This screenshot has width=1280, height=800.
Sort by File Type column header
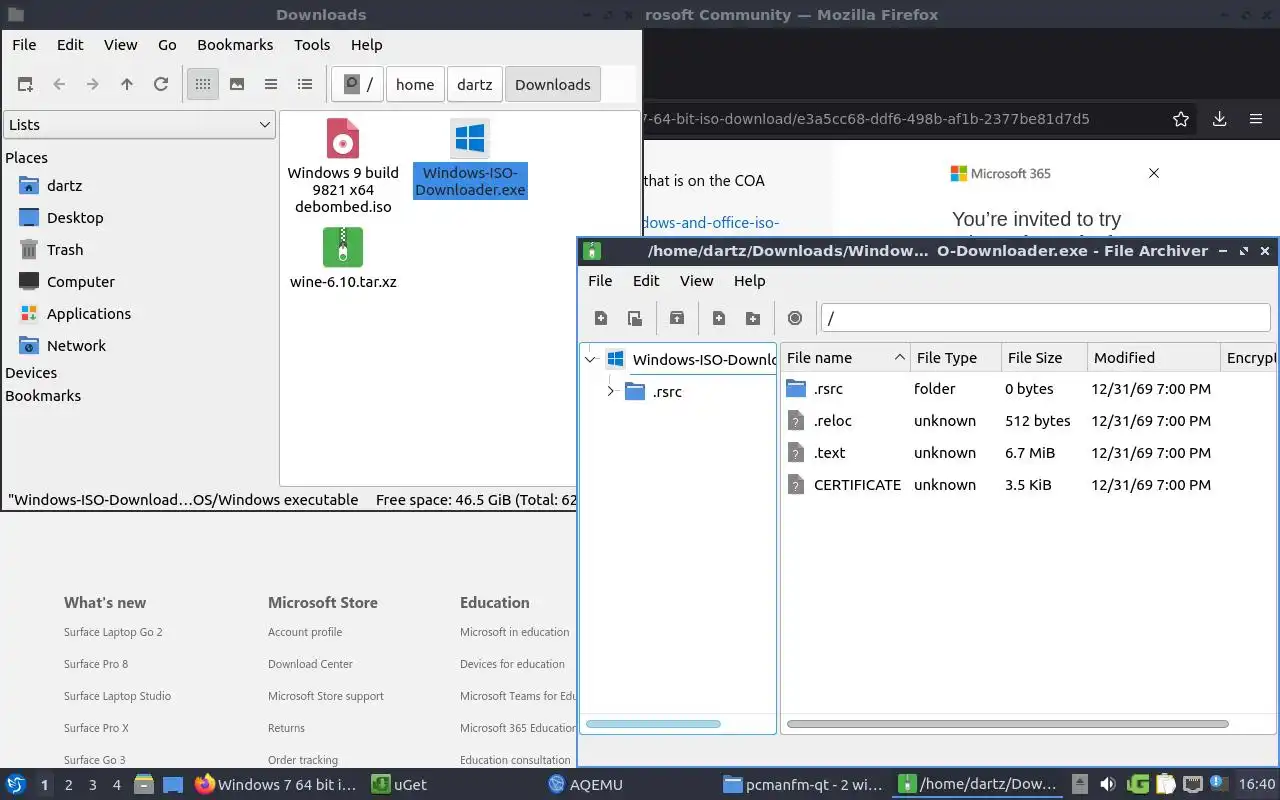click(x=957, y=358)
